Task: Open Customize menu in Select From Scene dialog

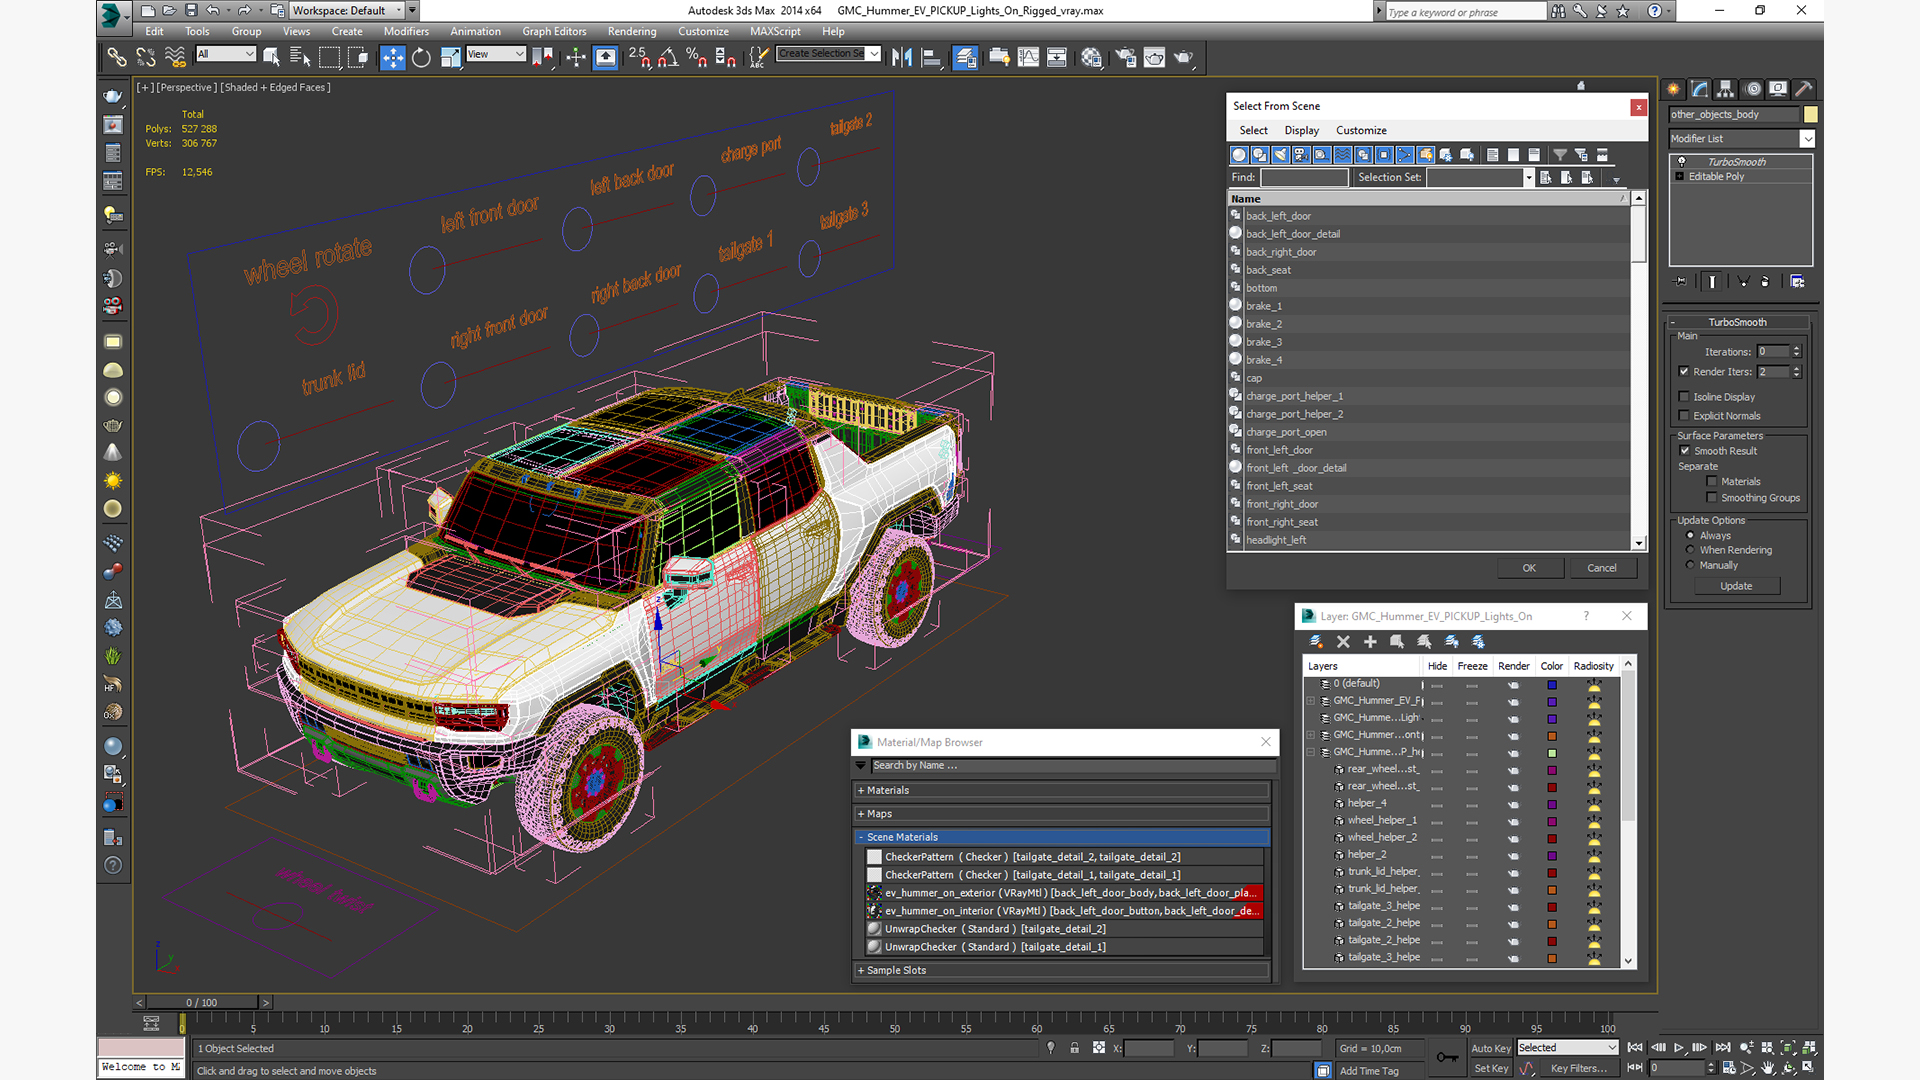Action: coord(1361,130)
